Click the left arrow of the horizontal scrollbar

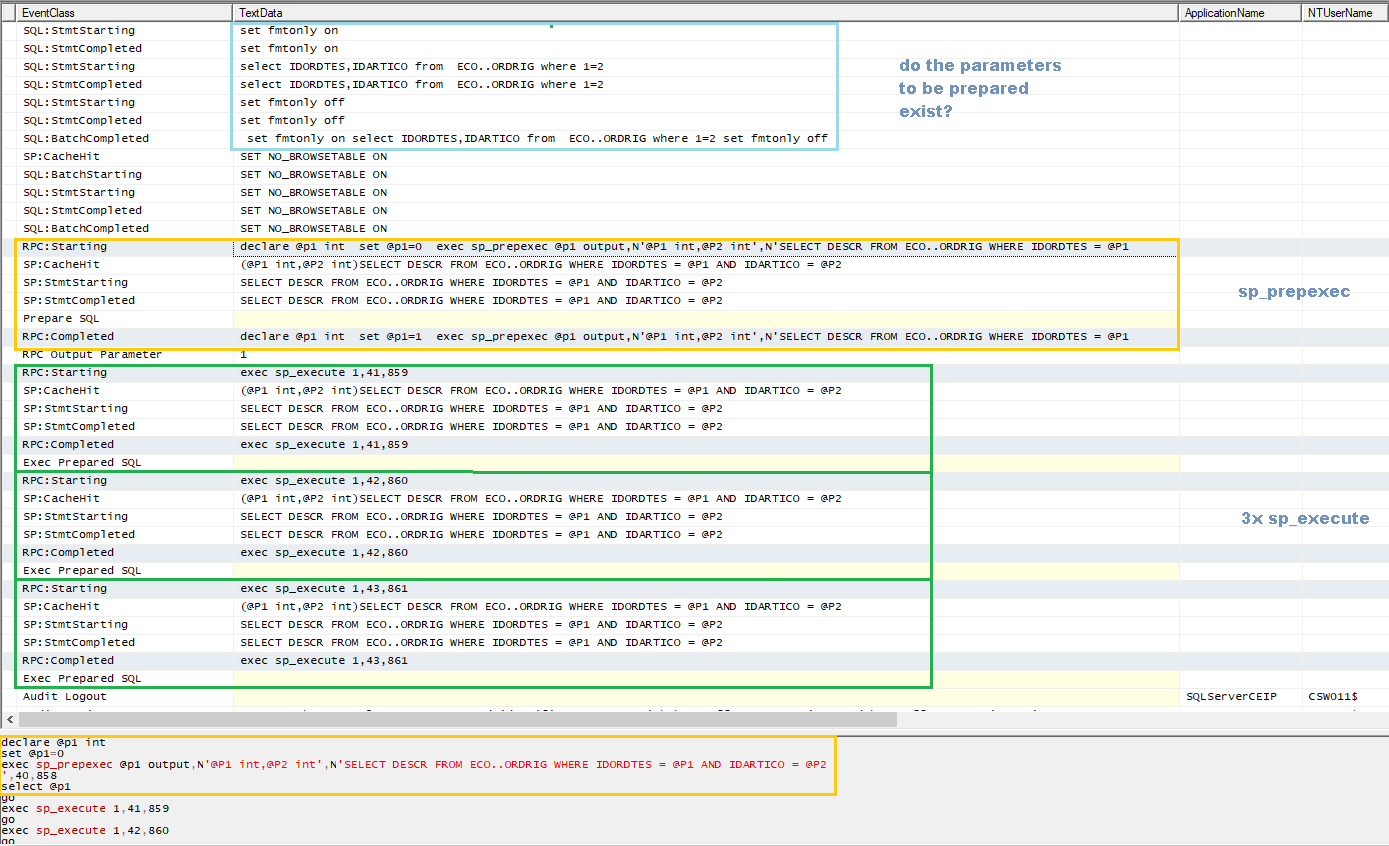8,719
